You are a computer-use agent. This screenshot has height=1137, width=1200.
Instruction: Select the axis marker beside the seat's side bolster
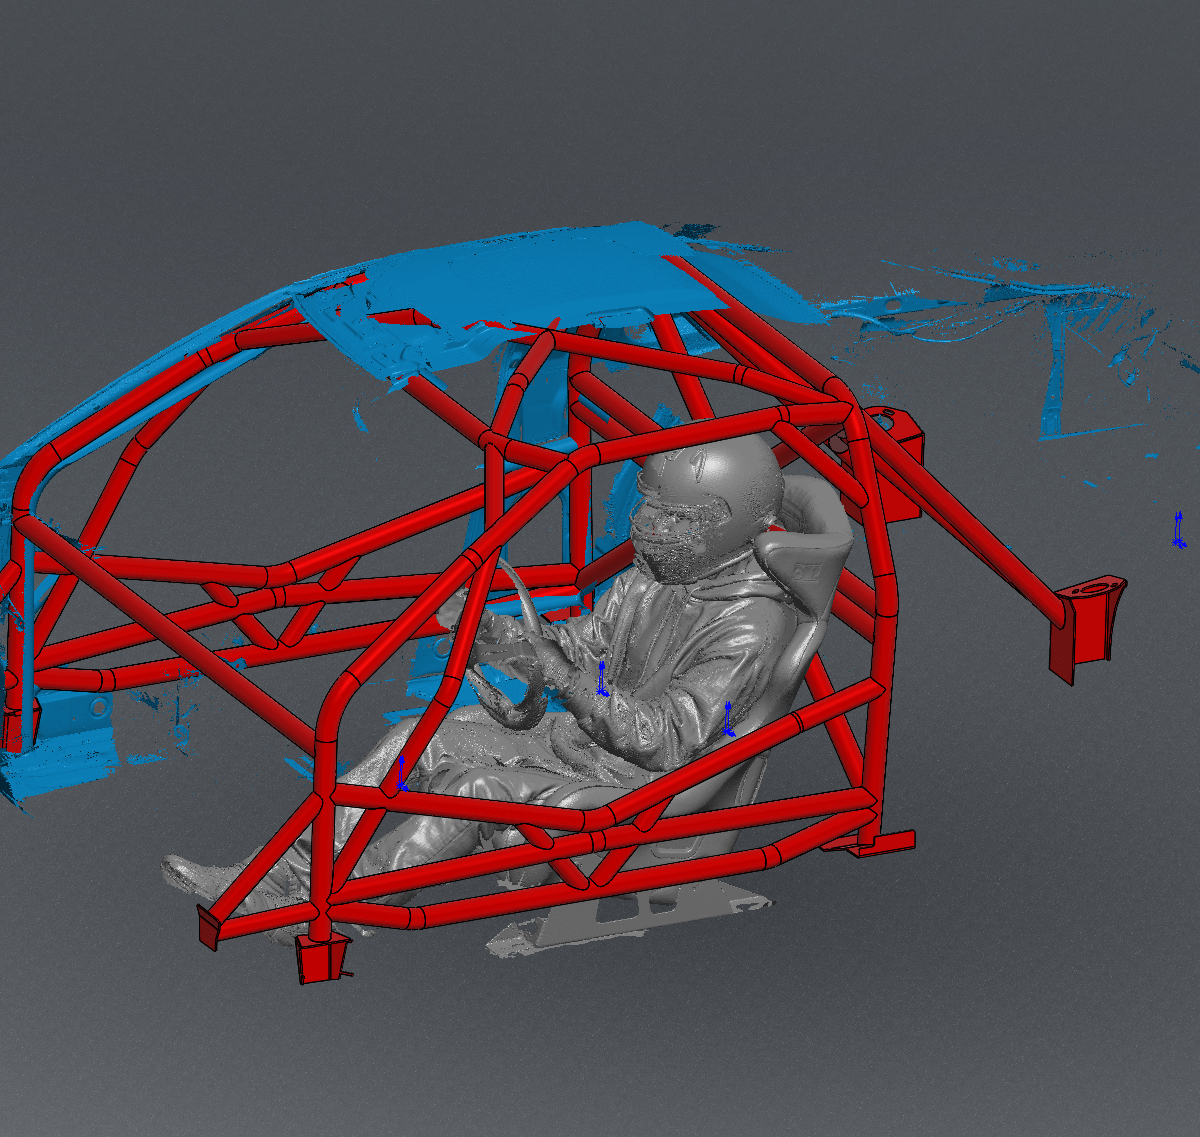[x=728, y=720]
